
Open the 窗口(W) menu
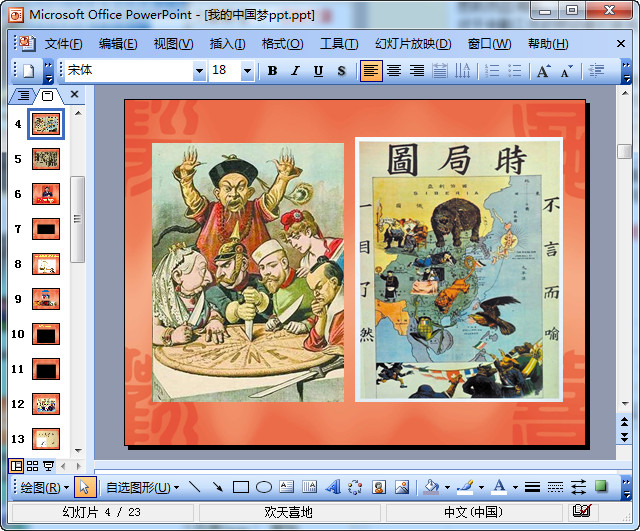489,44
